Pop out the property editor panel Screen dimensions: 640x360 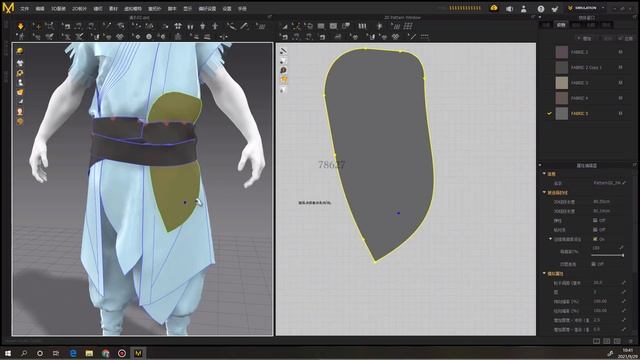(635, 165)
